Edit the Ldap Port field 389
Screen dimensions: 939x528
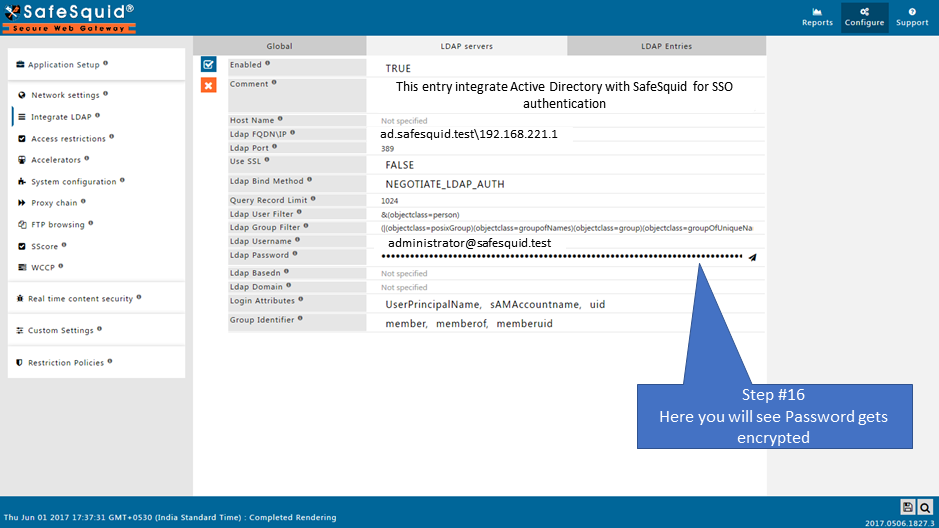[x=566, y=148]
